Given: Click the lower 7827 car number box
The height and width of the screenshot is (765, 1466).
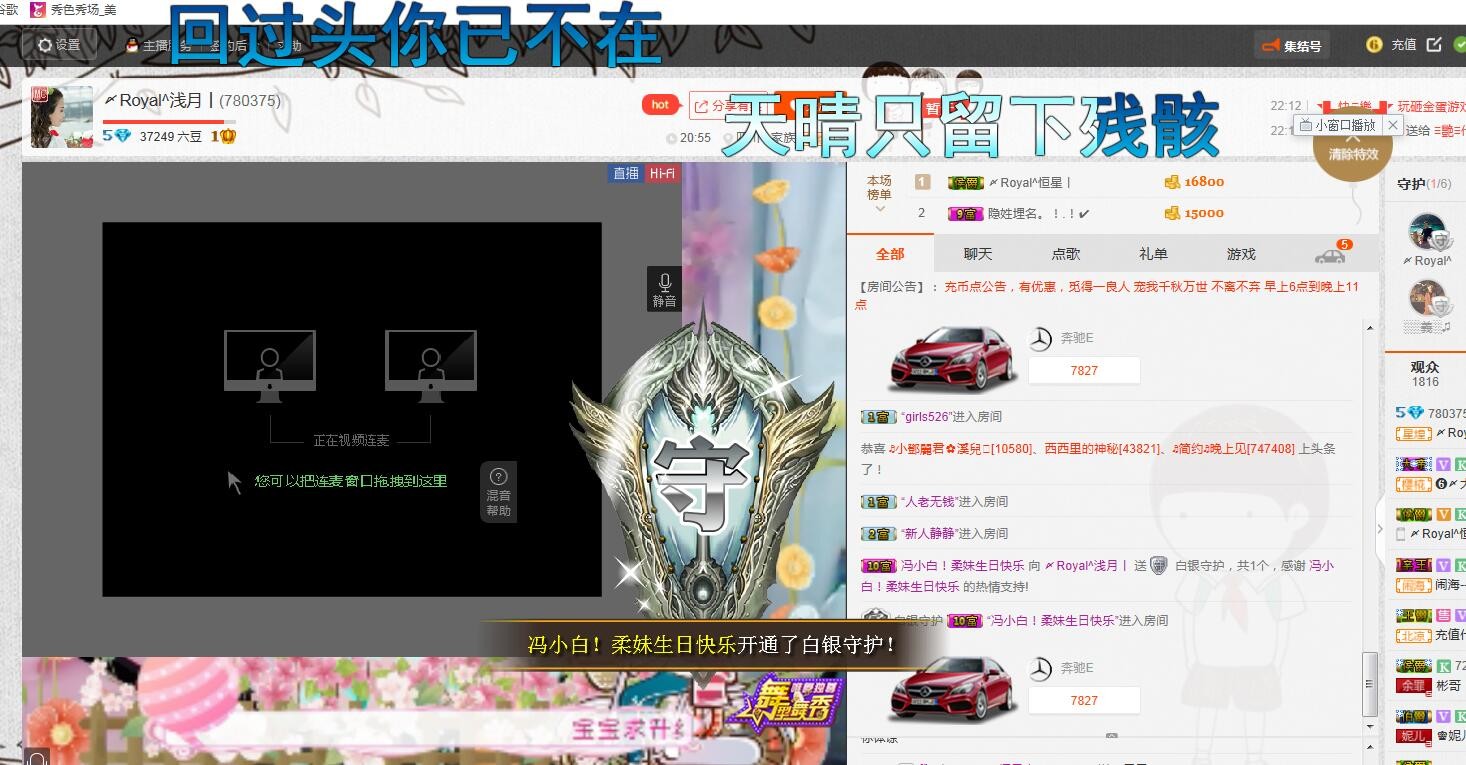Looking at the screenshot, I should (x=1084, y=700).
